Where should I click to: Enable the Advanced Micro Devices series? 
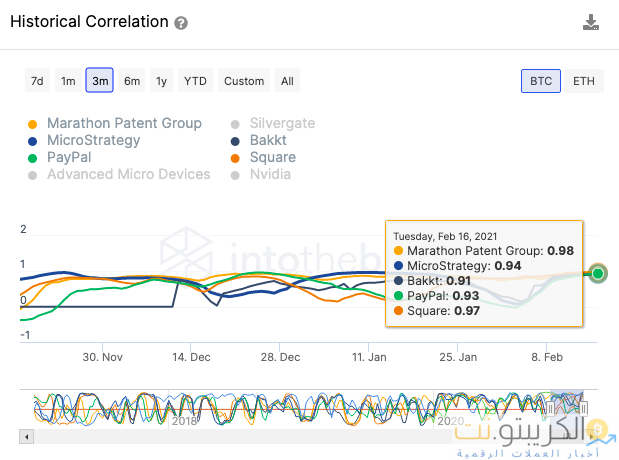[128, 174]
